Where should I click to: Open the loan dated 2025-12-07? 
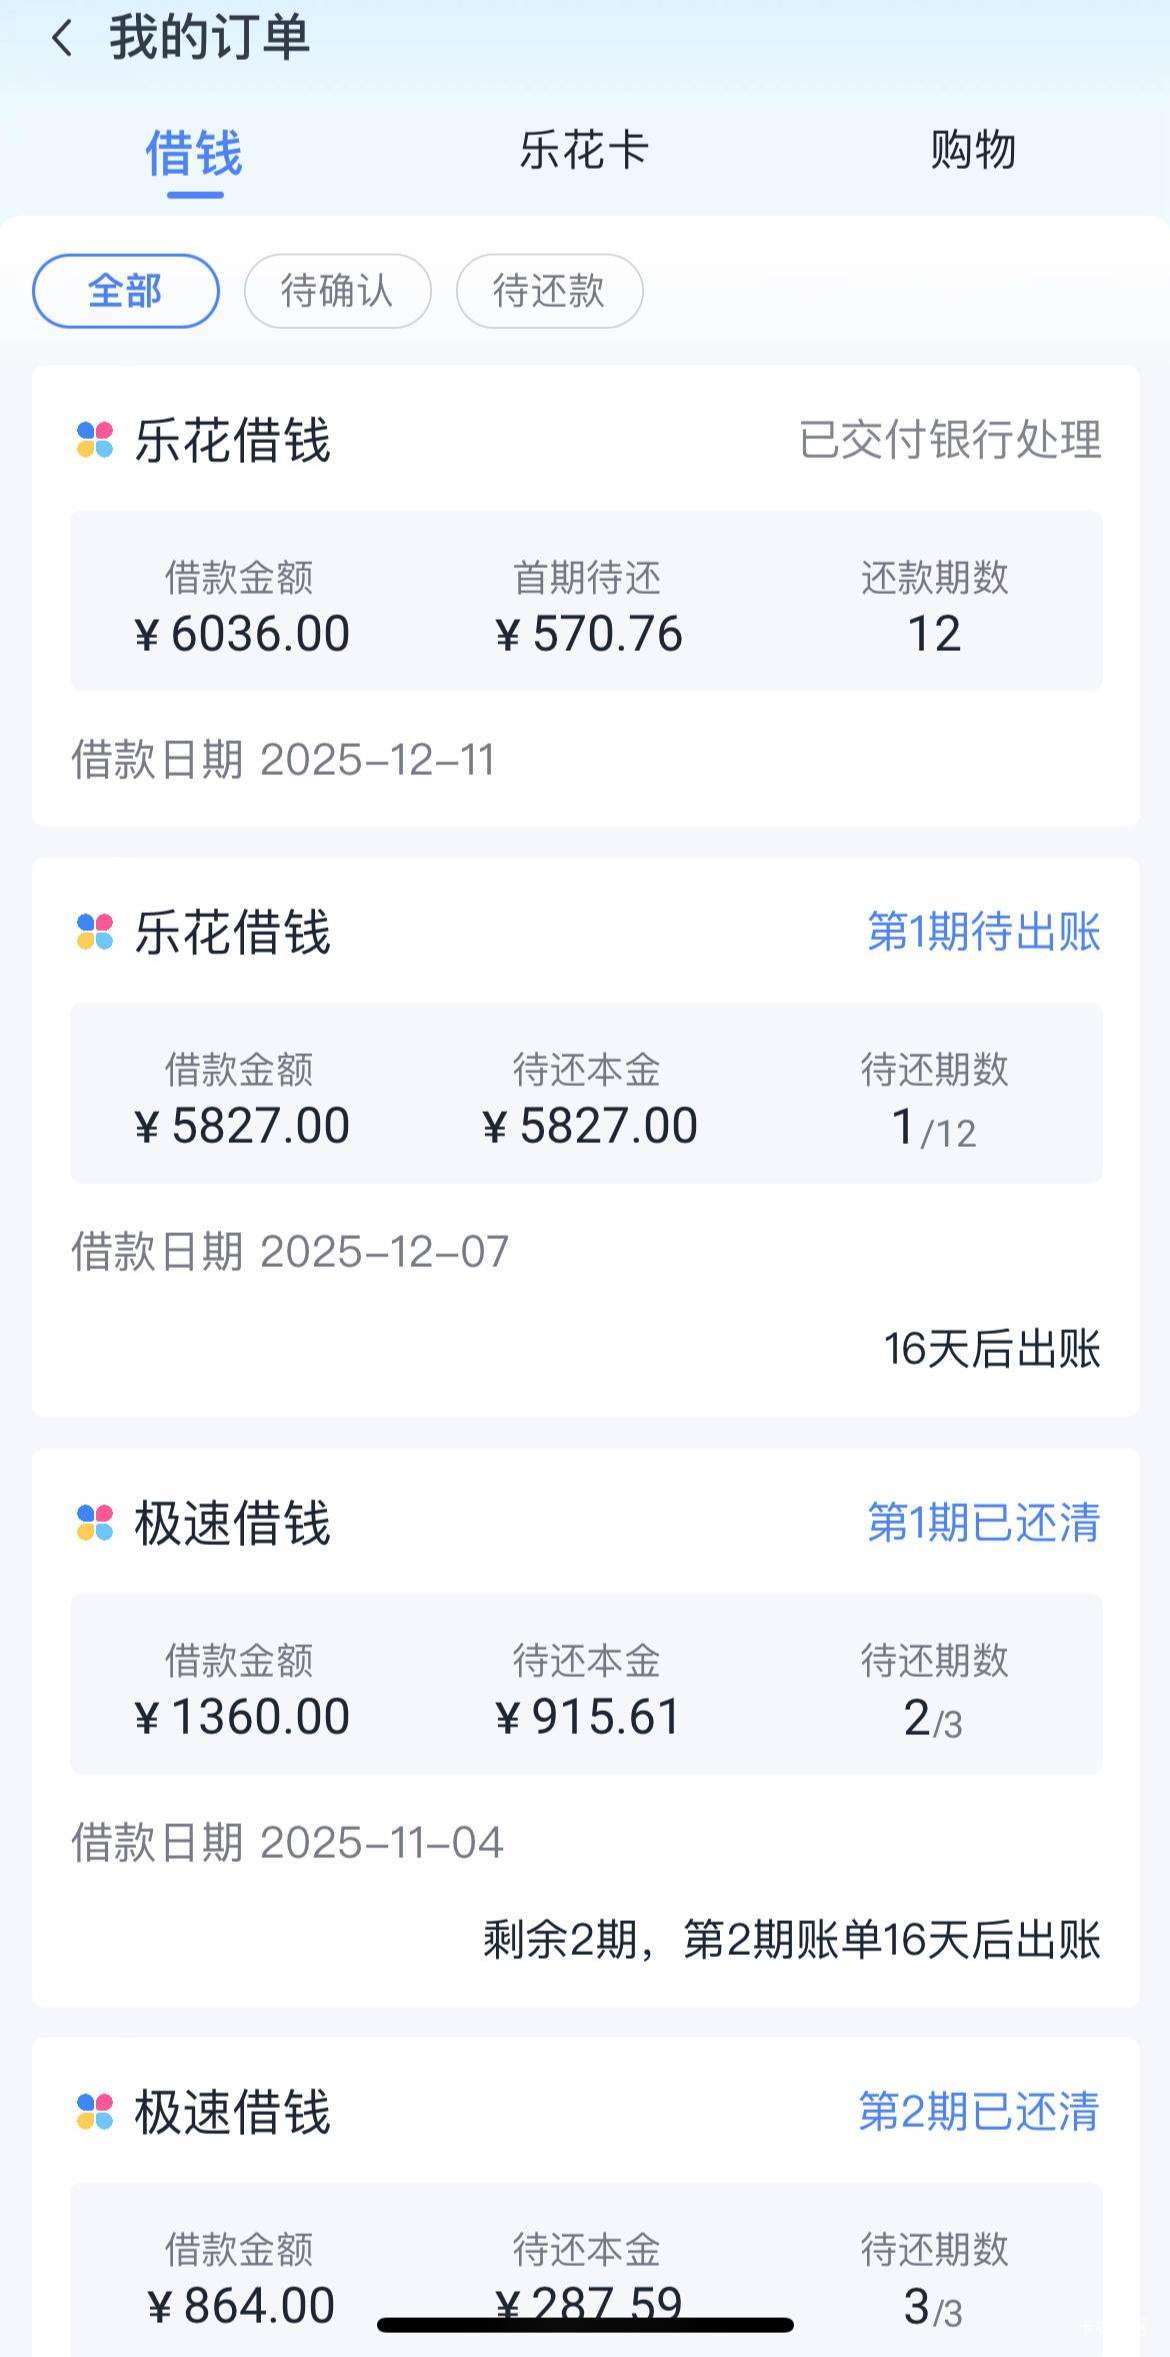click(290, 1252)
